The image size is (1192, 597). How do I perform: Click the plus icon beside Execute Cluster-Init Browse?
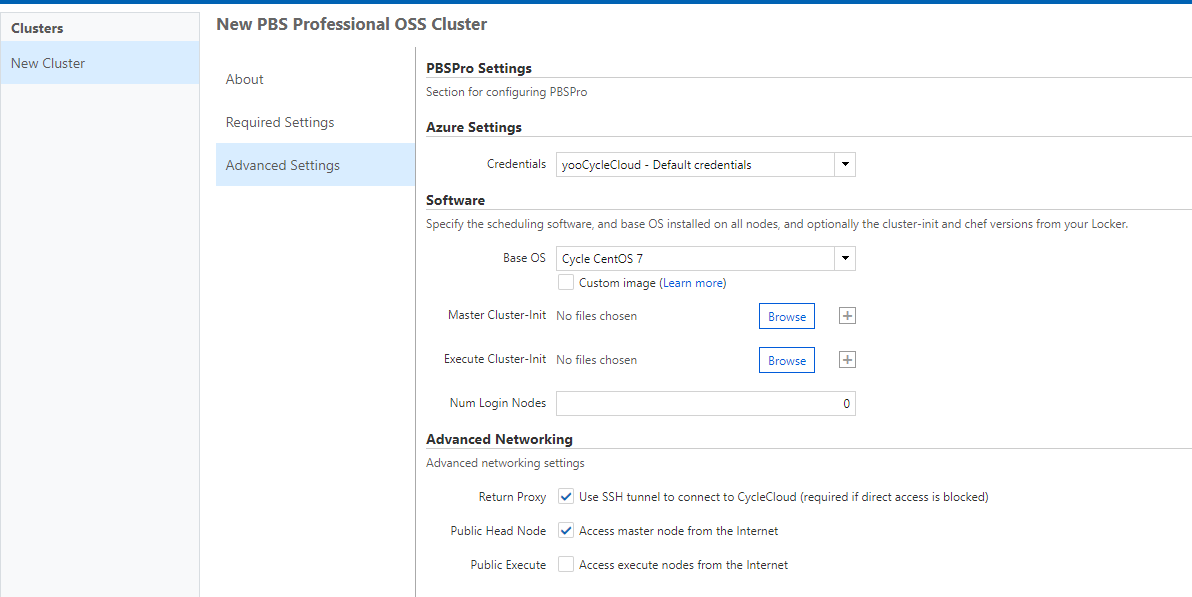coord(847,359)
